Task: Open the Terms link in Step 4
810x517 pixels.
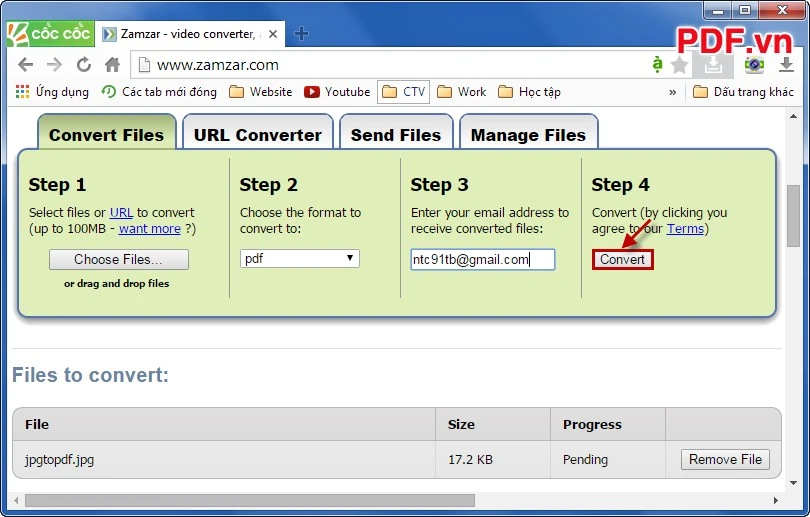Action: pyautogui.click(x=685, y=228)
